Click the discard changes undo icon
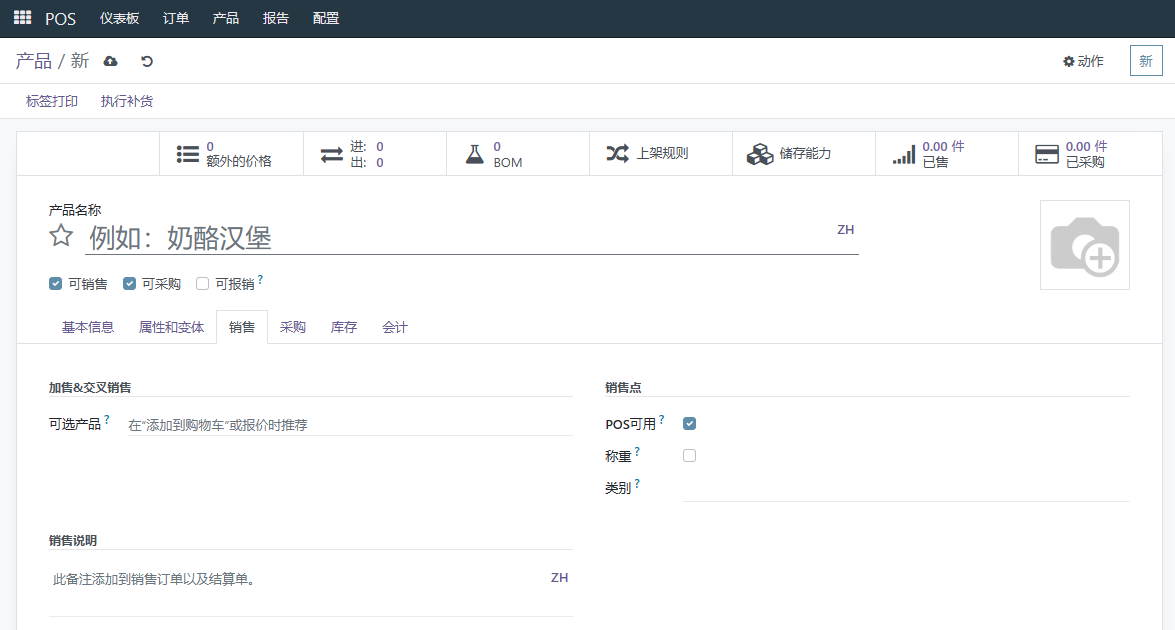 tap(147, 61)
